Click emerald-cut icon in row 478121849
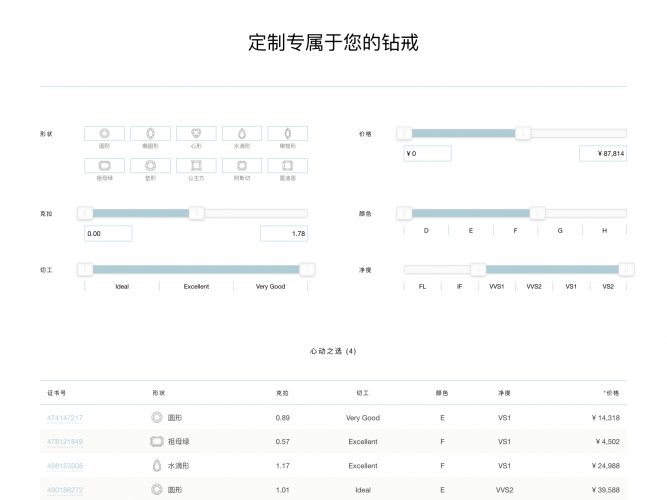The height and width of the screenshot is (500, 667). (157, 442)
